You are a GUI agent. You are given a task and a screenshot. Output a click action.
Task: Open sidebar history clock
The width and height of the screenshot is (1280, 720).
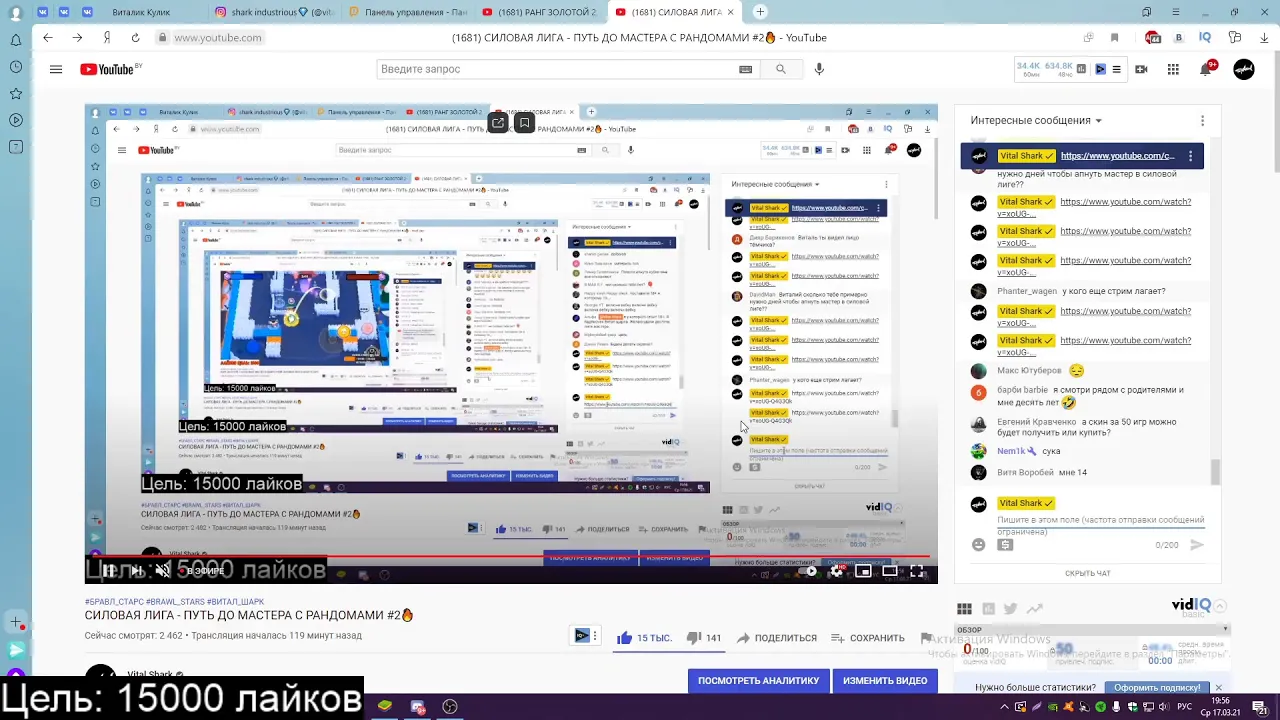[16, 67]
